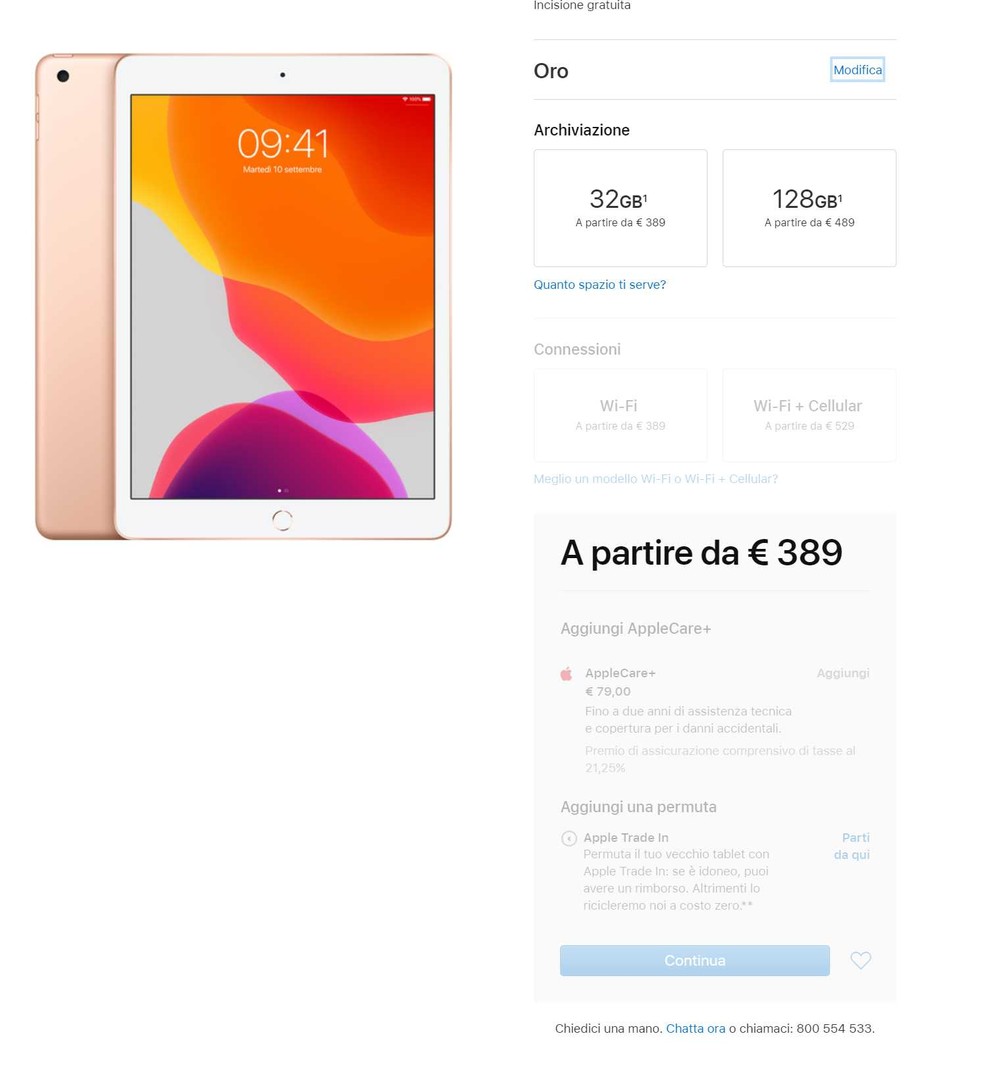
Task: Choose the Wi-Fi connection option
Action: tap(620, 415)
